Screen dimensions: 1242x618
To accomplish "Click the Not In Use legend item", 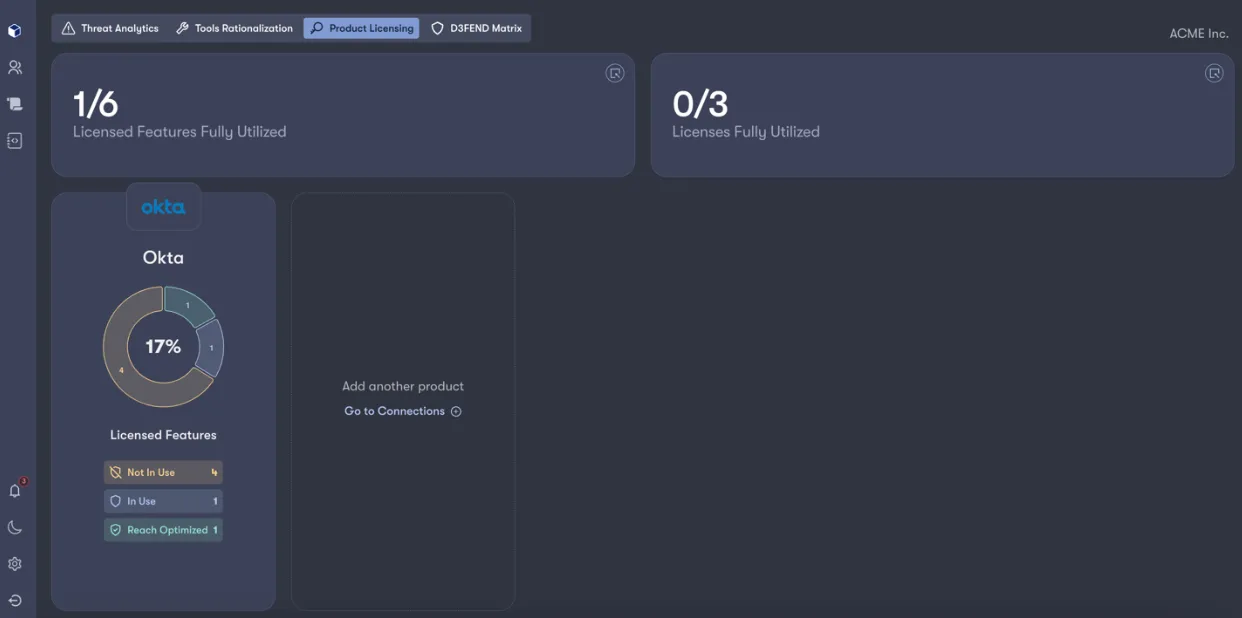I will coord(163,472).
